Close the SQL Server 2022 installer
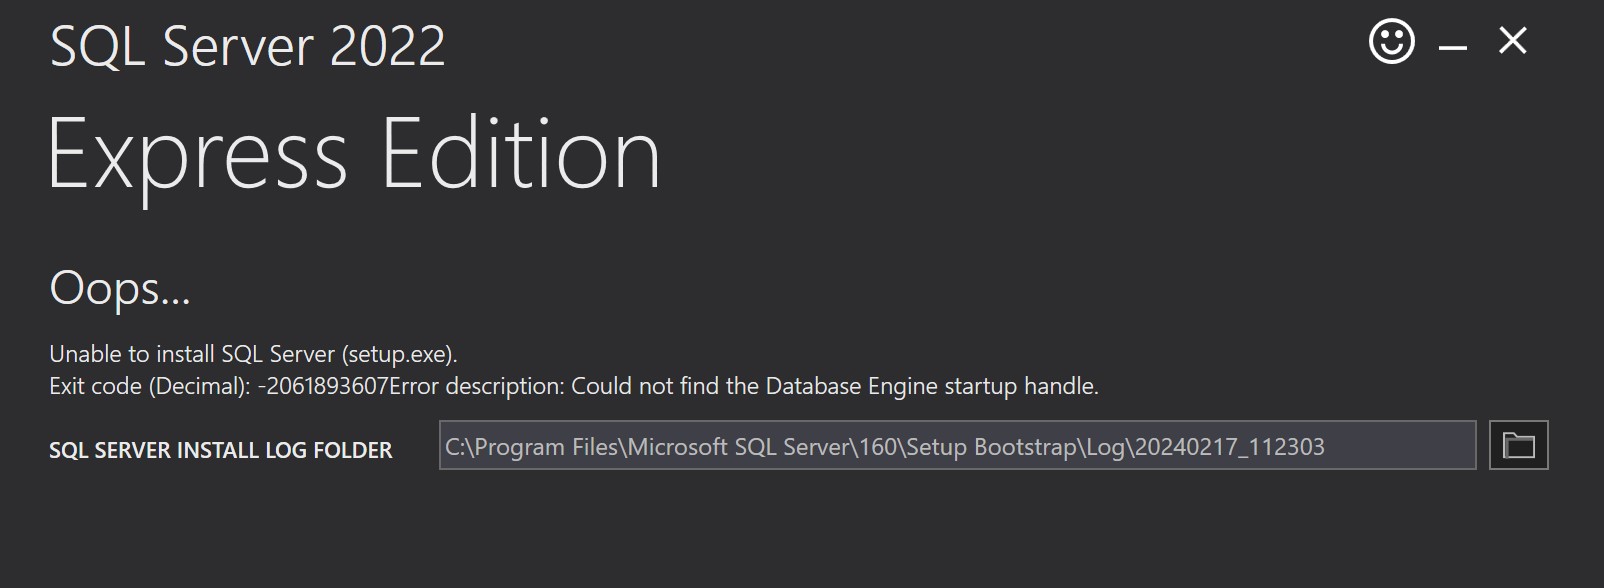The image size is (1604, 588). (x=1512, y=41)
